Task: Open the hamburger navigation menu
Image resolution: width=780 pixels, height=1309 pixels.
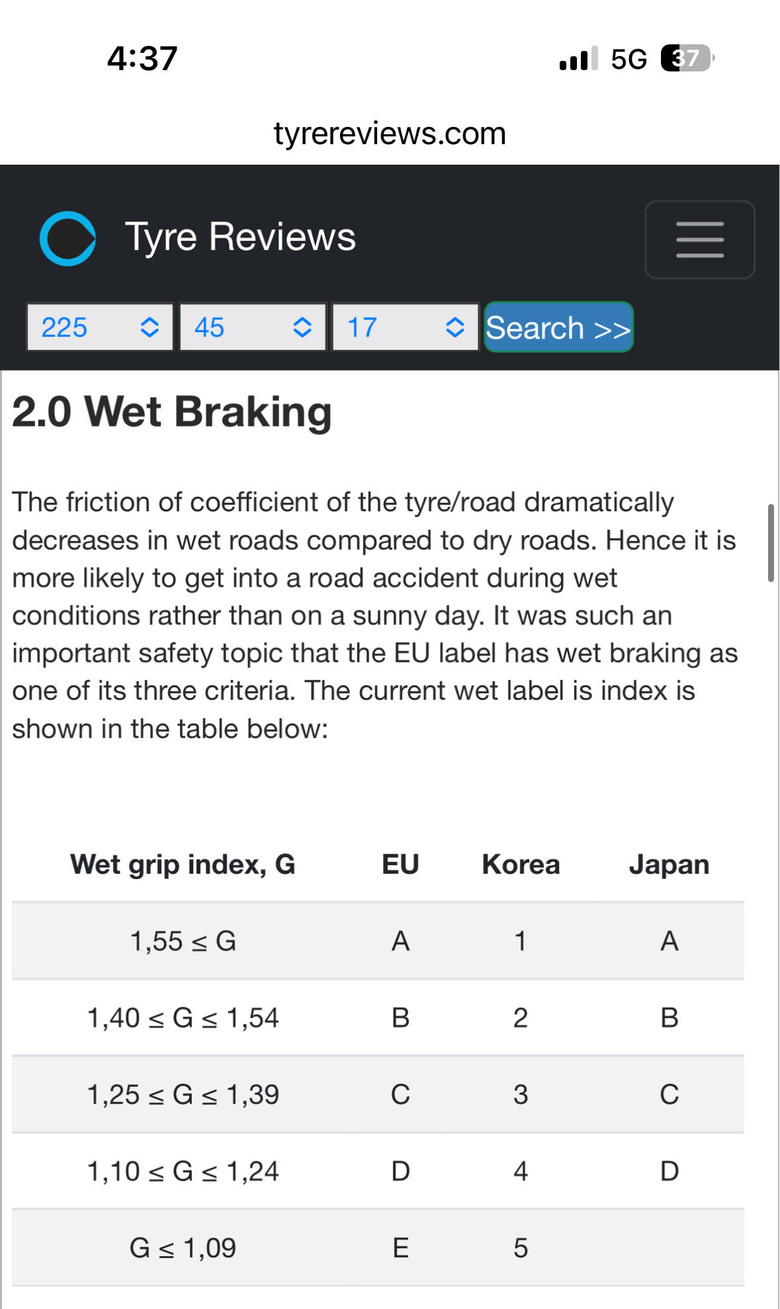Action: point(700,239)
